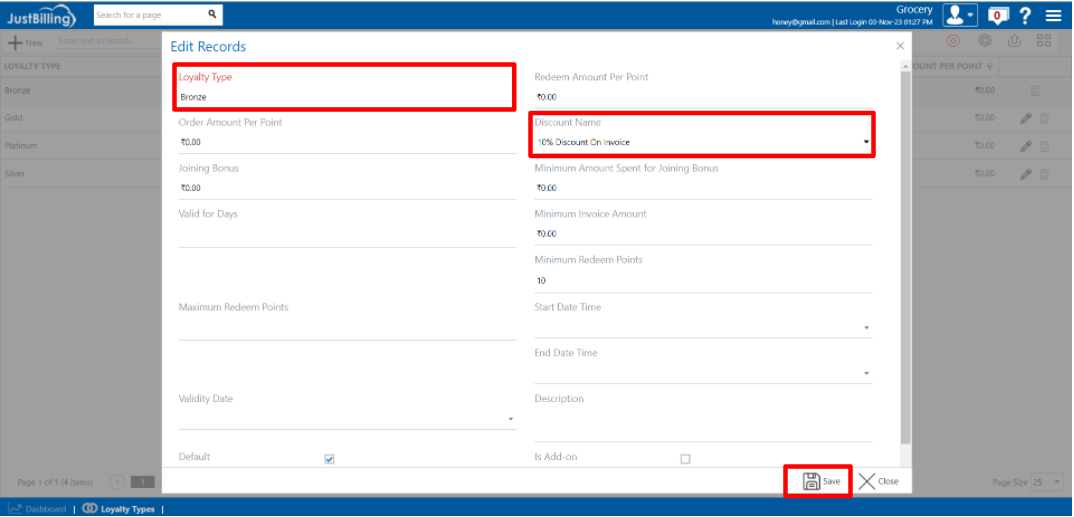
Task: Expand the Start Date Time picker
Action: 866,328
